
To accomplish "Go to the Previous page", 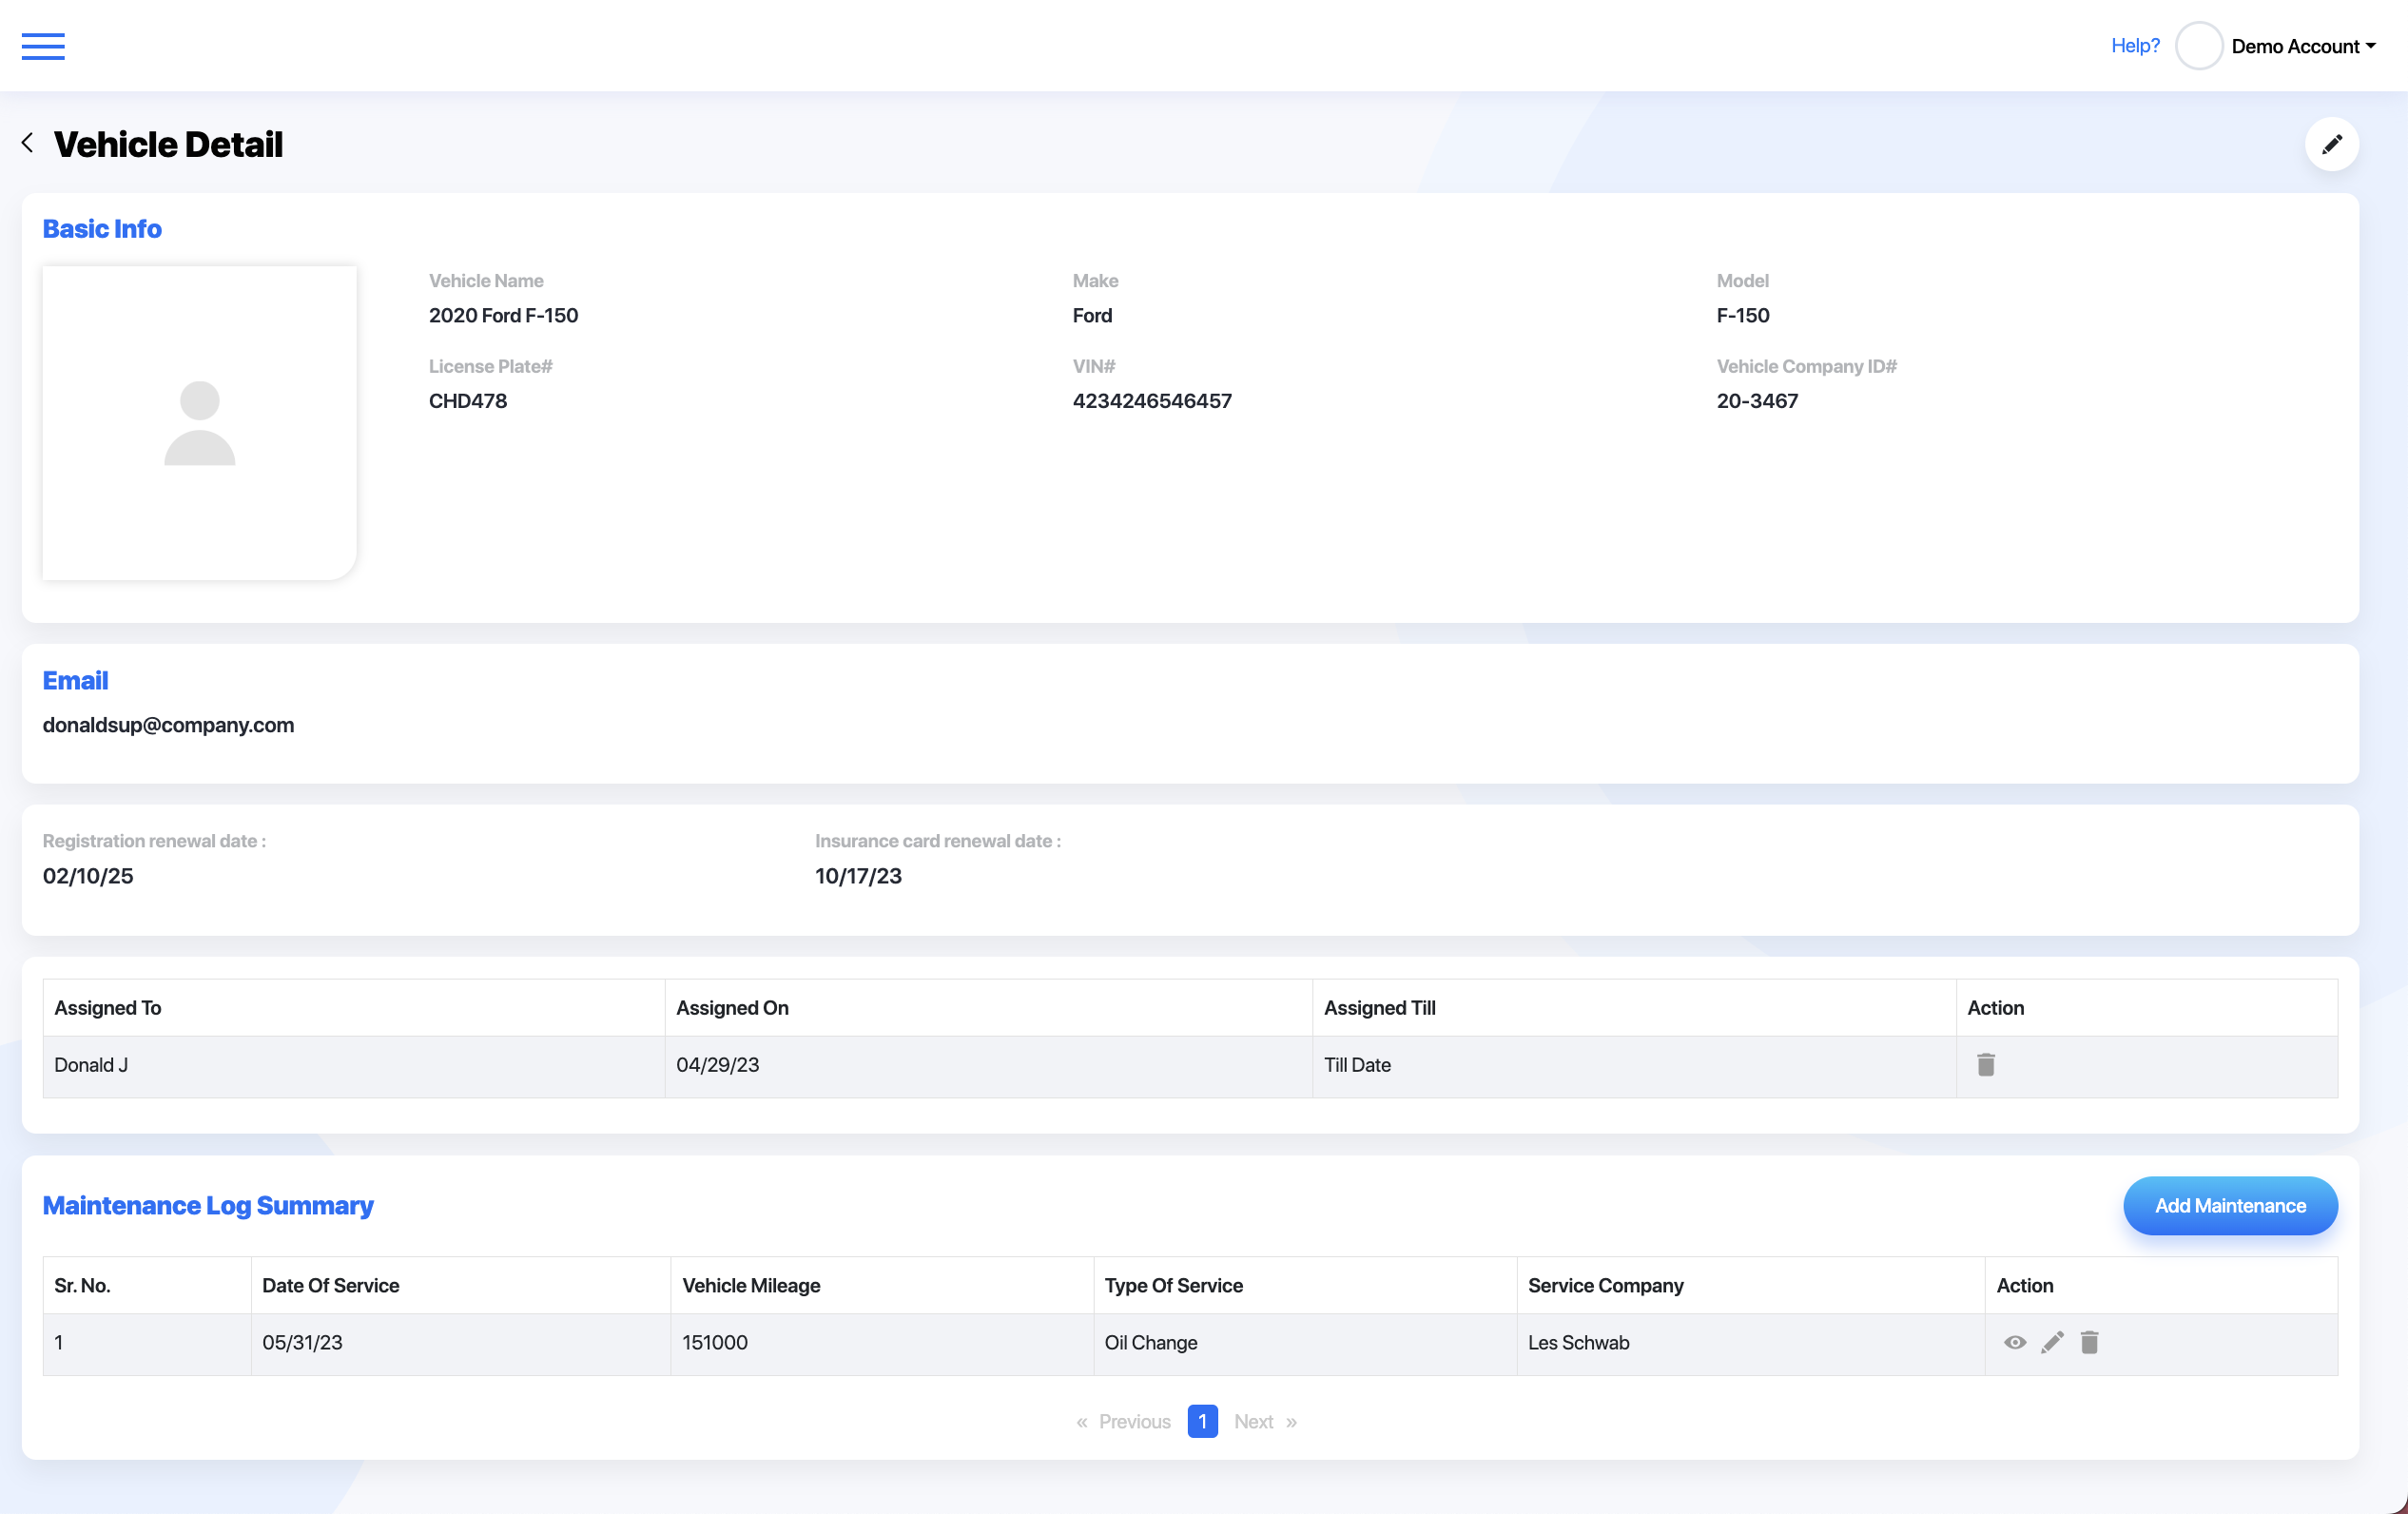I will coord(1123,1421).
